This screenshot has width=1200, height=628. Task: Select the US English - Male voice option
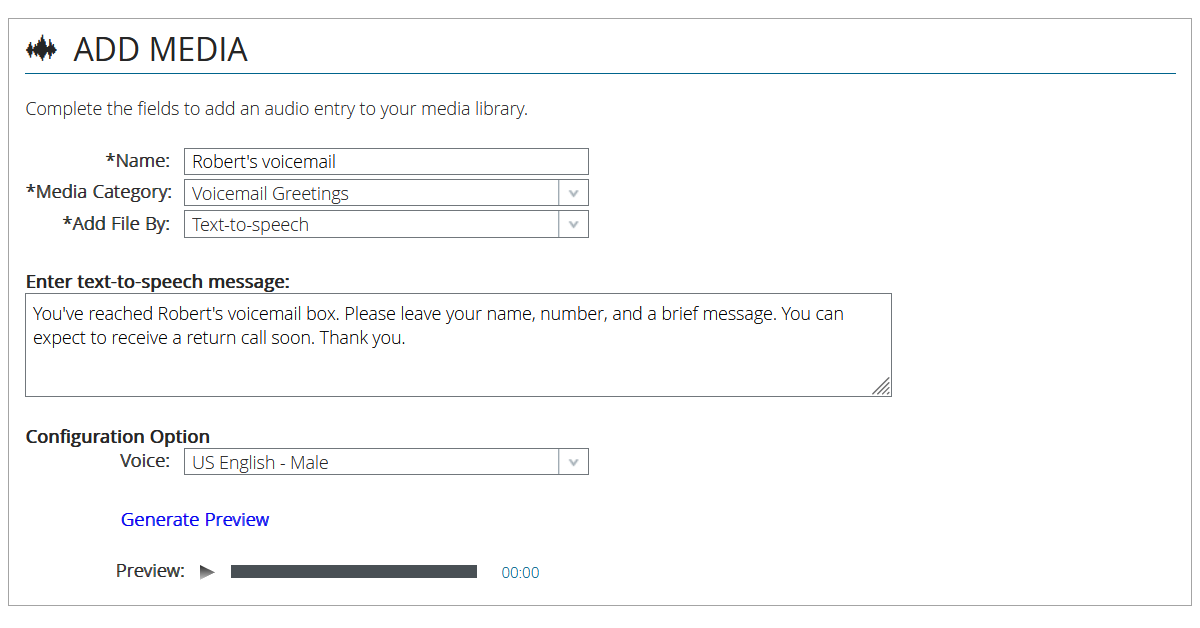tap(370, 461)
